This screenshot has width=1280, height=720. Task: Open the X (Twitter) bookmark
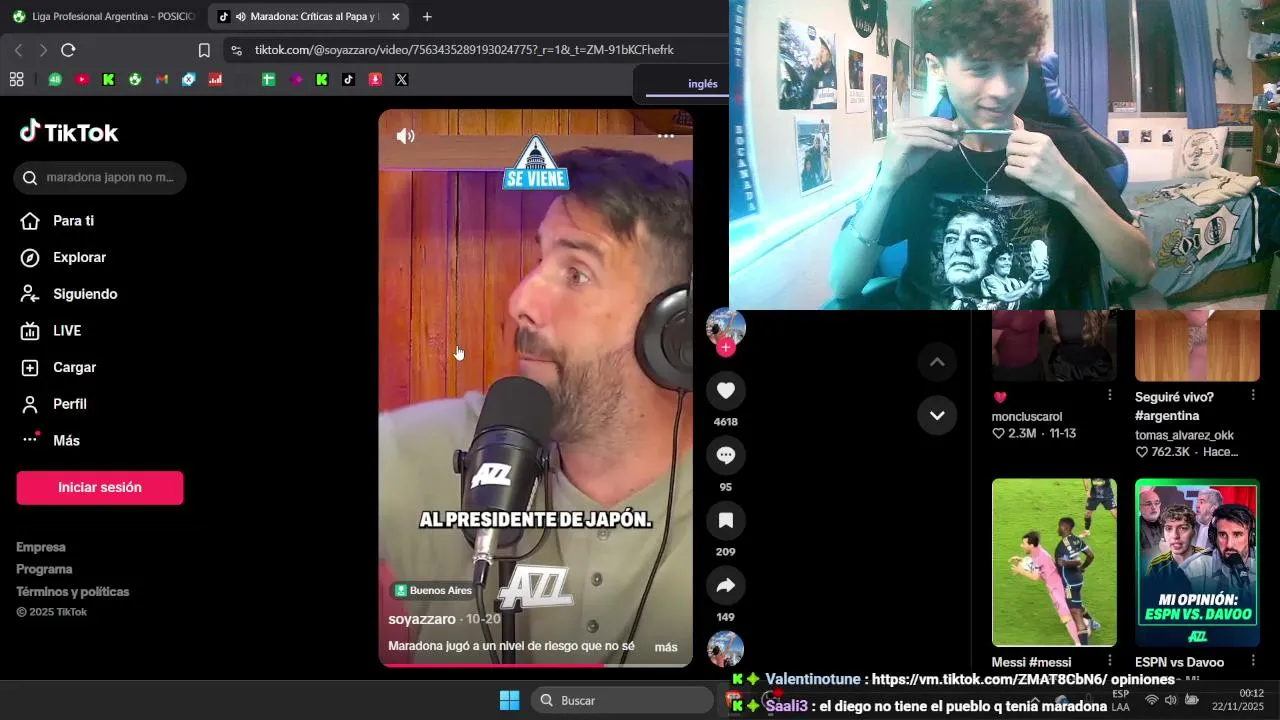click(402, 79)
